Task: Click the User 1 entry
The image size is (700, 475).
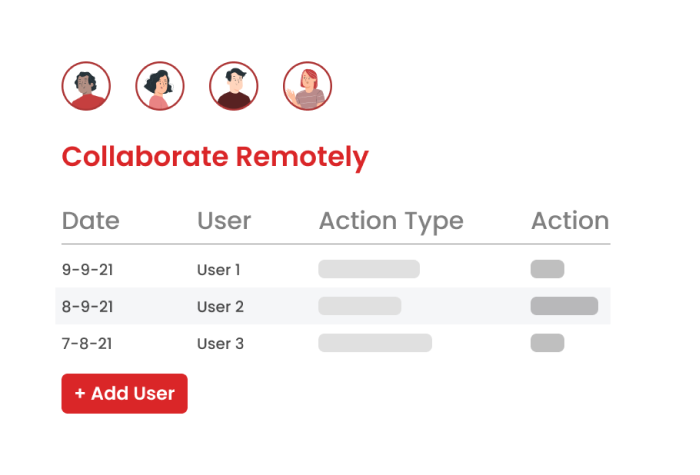Action: pos(219,269)
